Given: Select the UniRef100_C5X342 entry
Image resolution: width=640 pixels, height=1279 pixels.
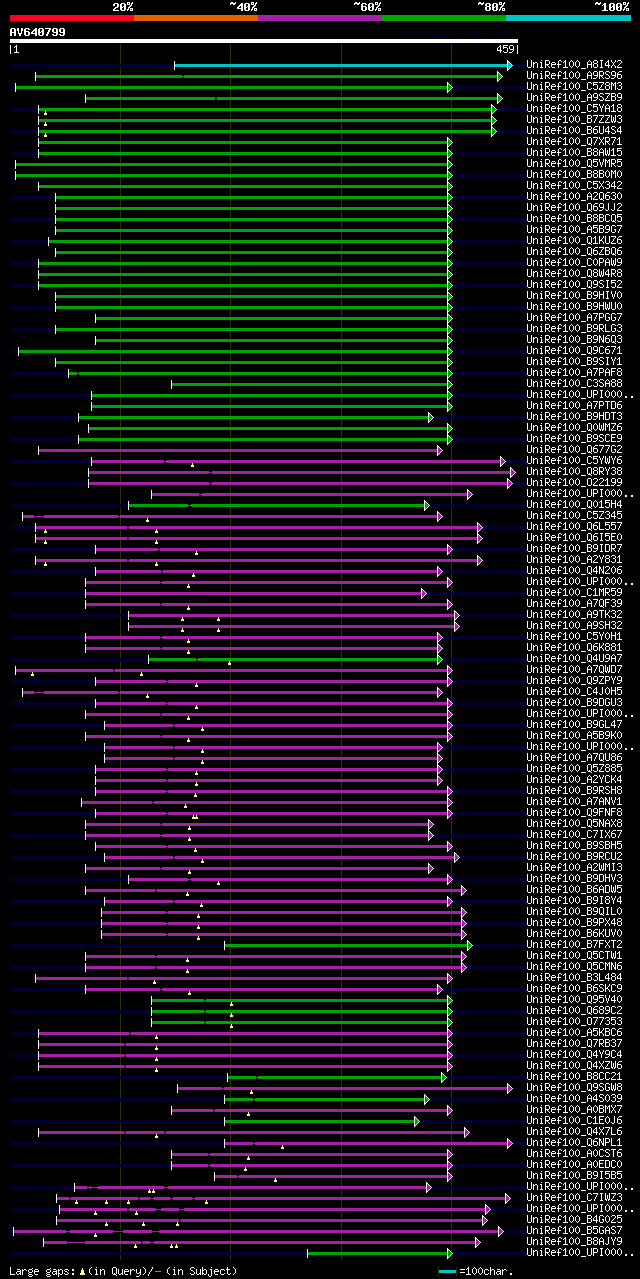Looking at the screenshot, I should (574, 186).
